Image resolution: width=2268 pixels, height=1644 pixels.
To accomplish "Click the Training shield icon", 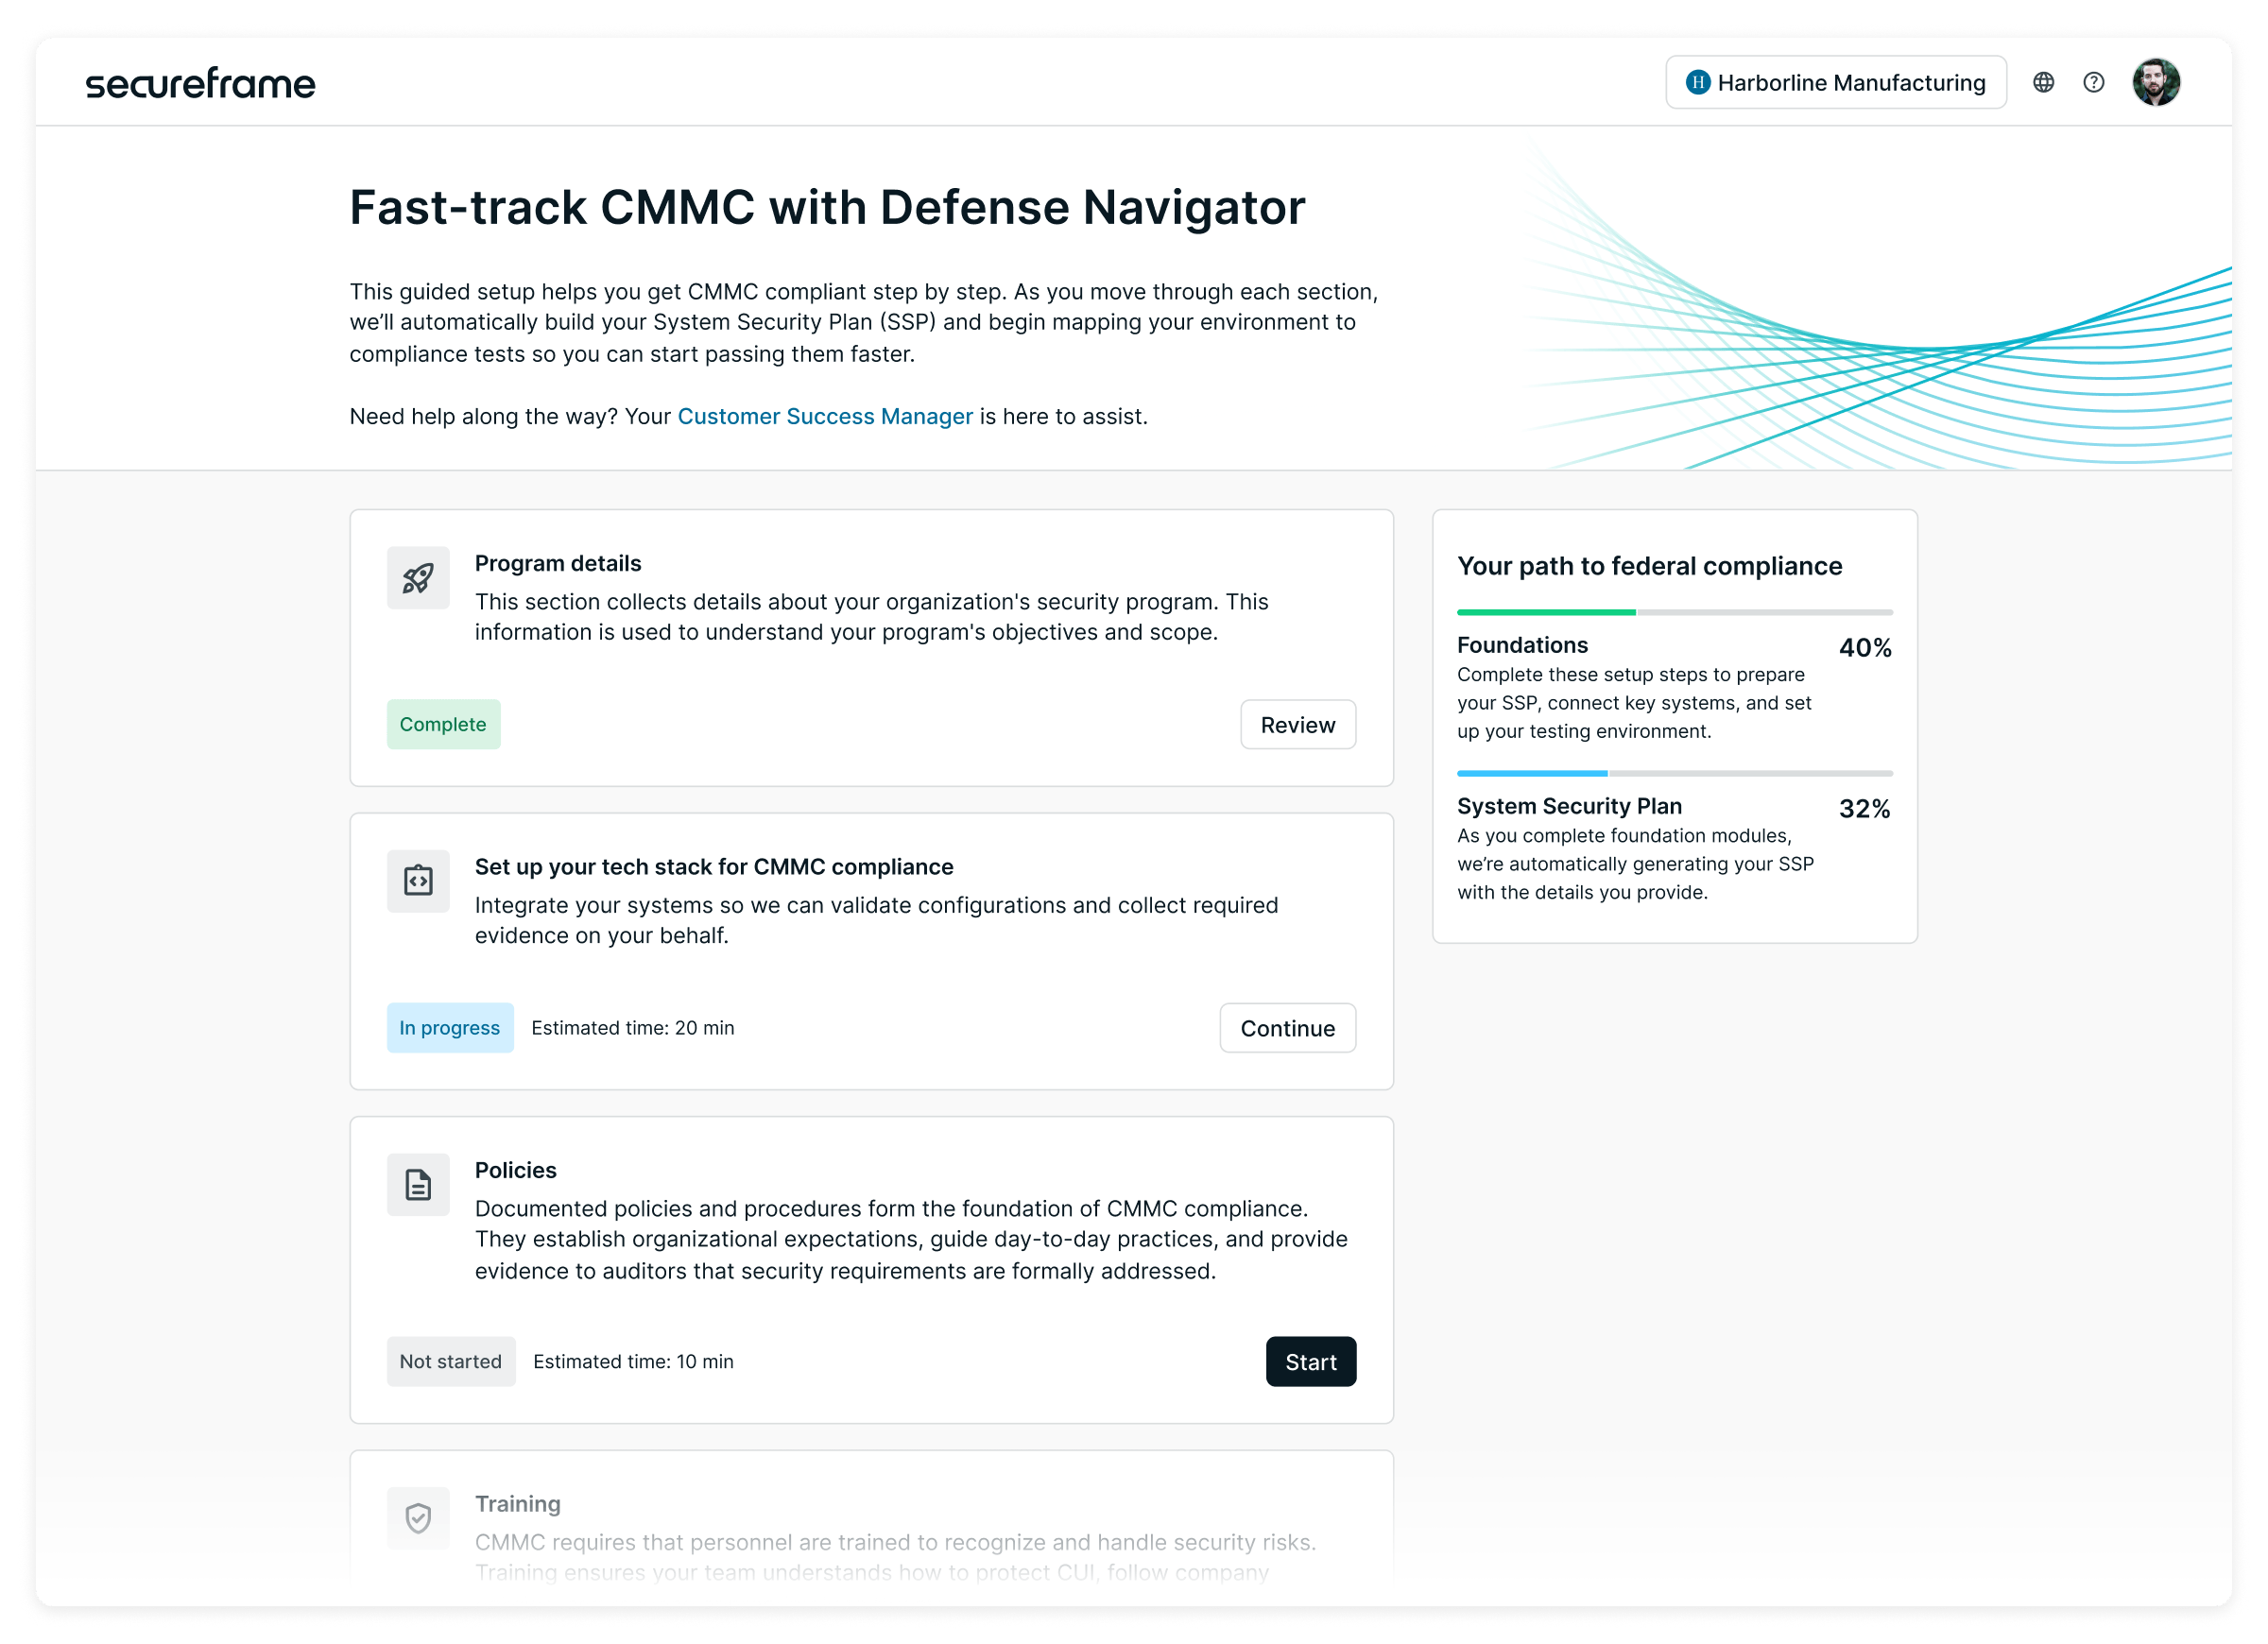I will tap(418, 1518).
